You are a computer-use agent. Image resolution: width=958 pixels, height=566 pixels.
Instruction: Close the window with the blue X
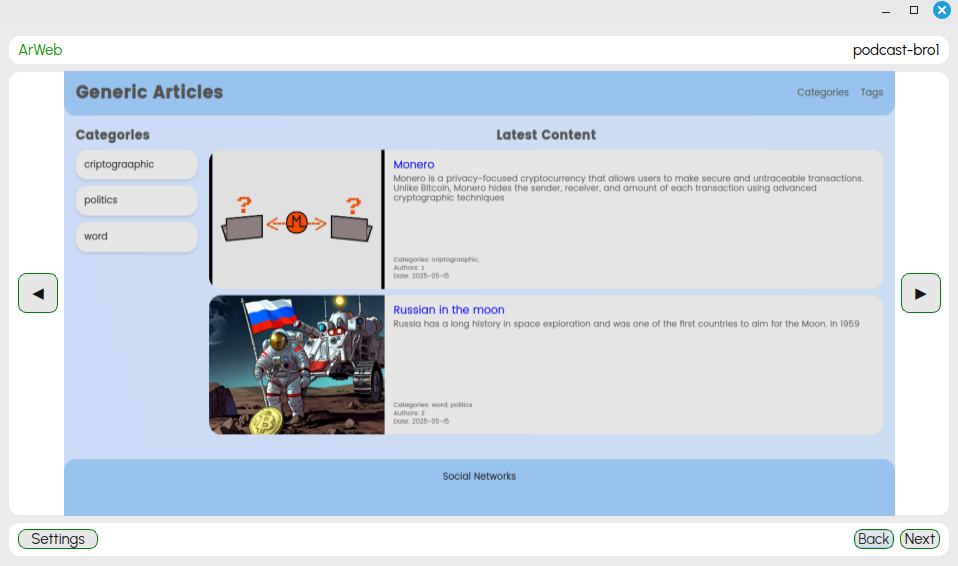(x=942, y=10)
